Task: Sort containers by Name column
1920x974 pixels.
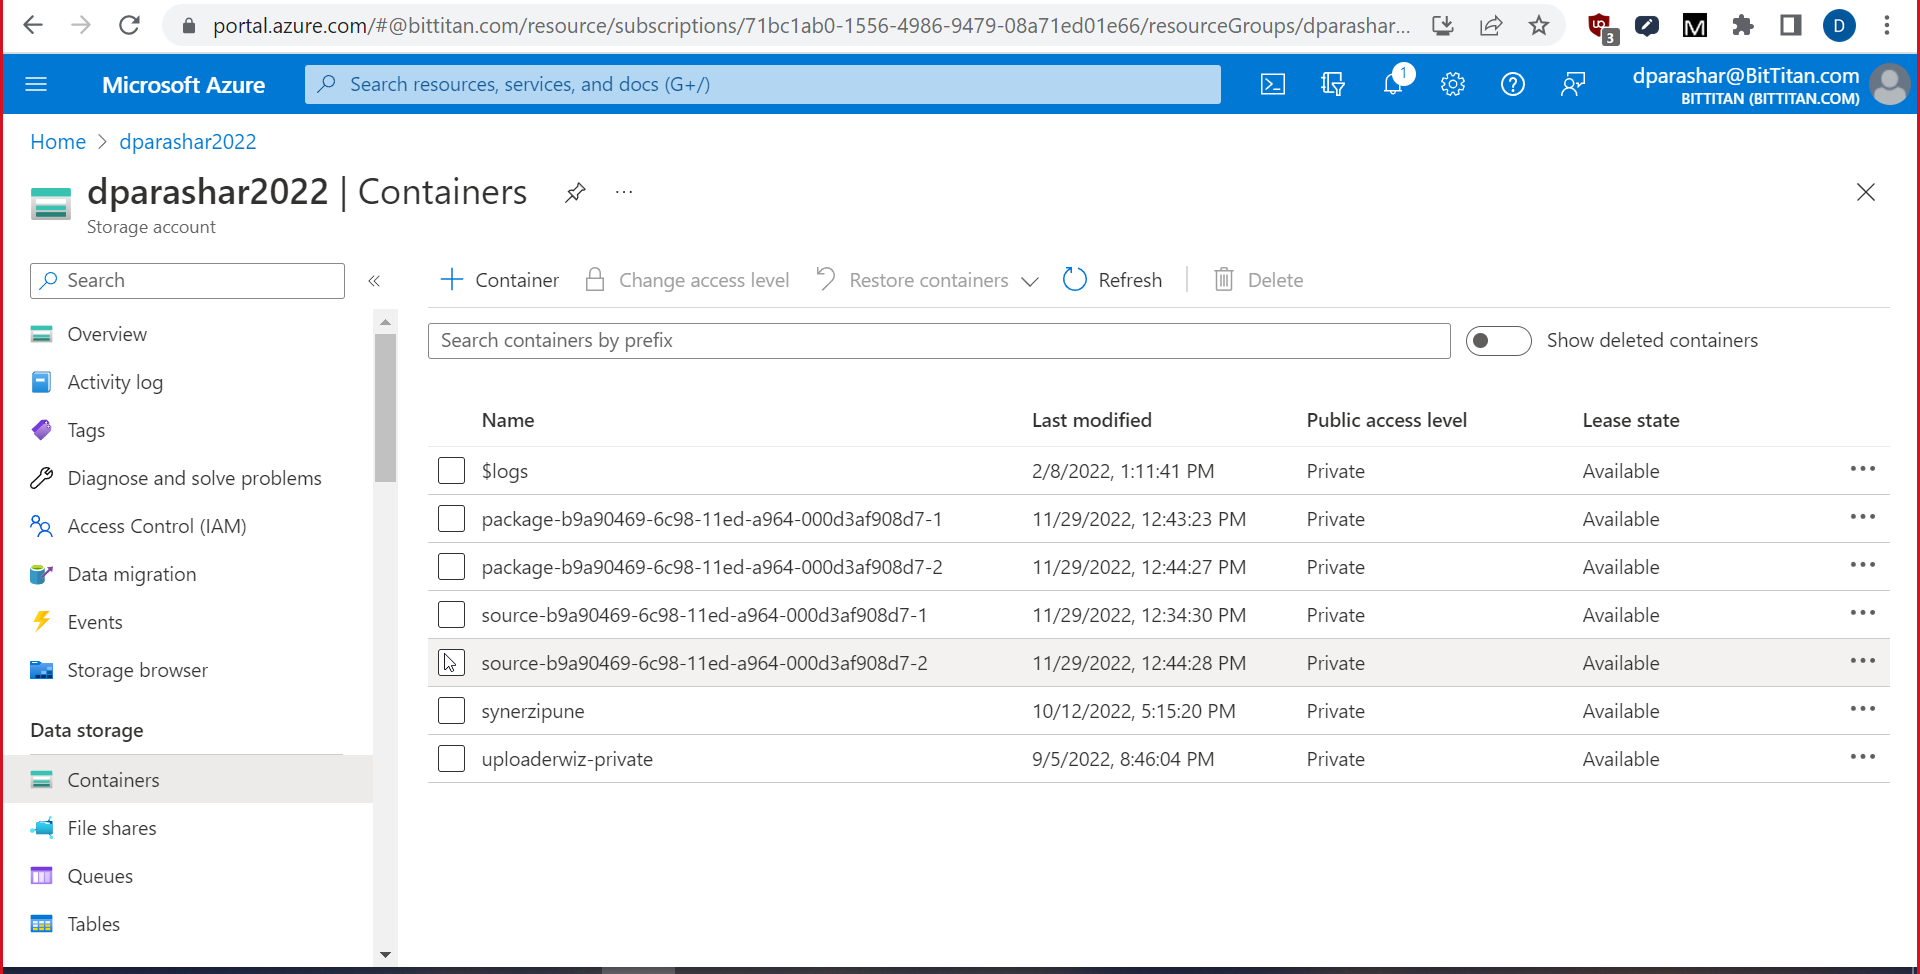Action: pos(508,421)
